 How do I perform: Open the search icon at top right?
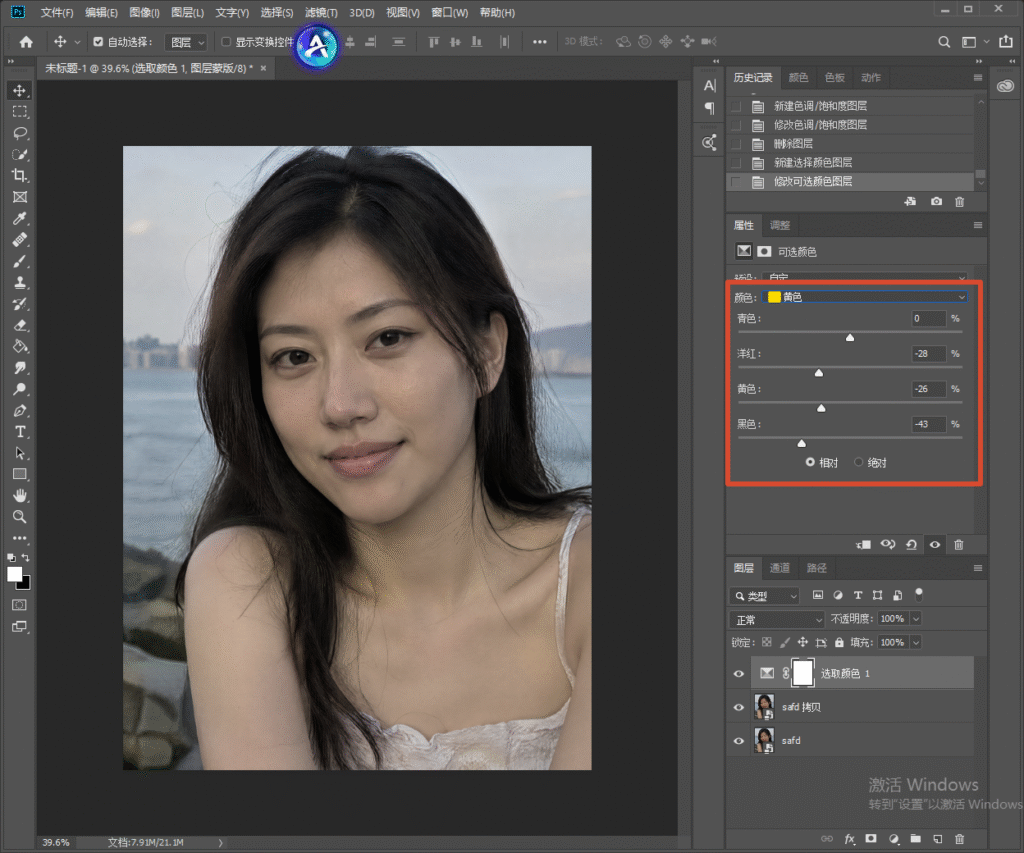(944, 42)
